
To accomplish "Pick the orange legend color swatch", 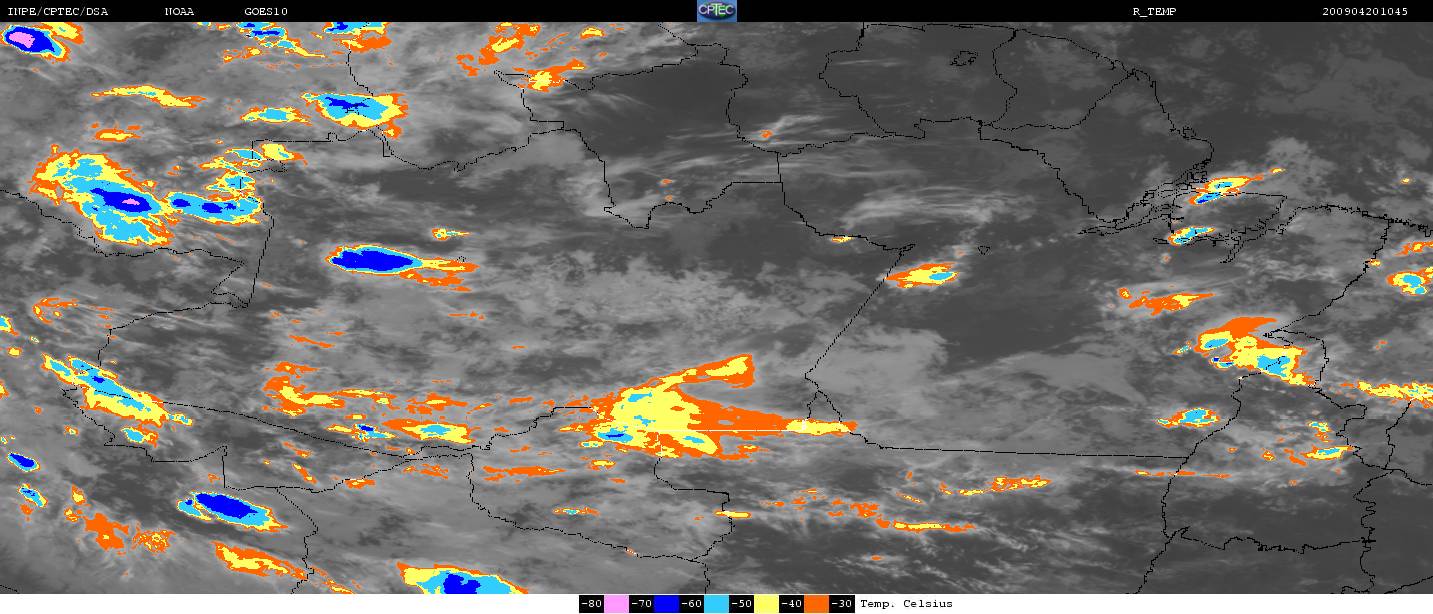I will click(x=816, y=604).
